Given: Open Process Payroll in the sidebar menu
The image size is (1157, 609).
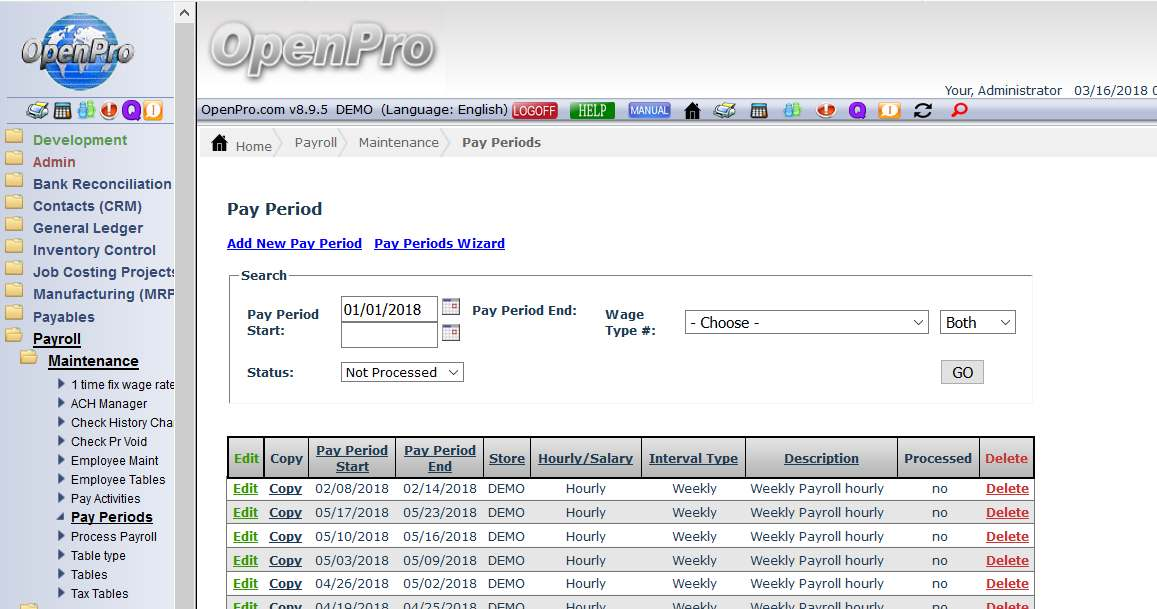Looking at the screenshot, I should 113,537.
